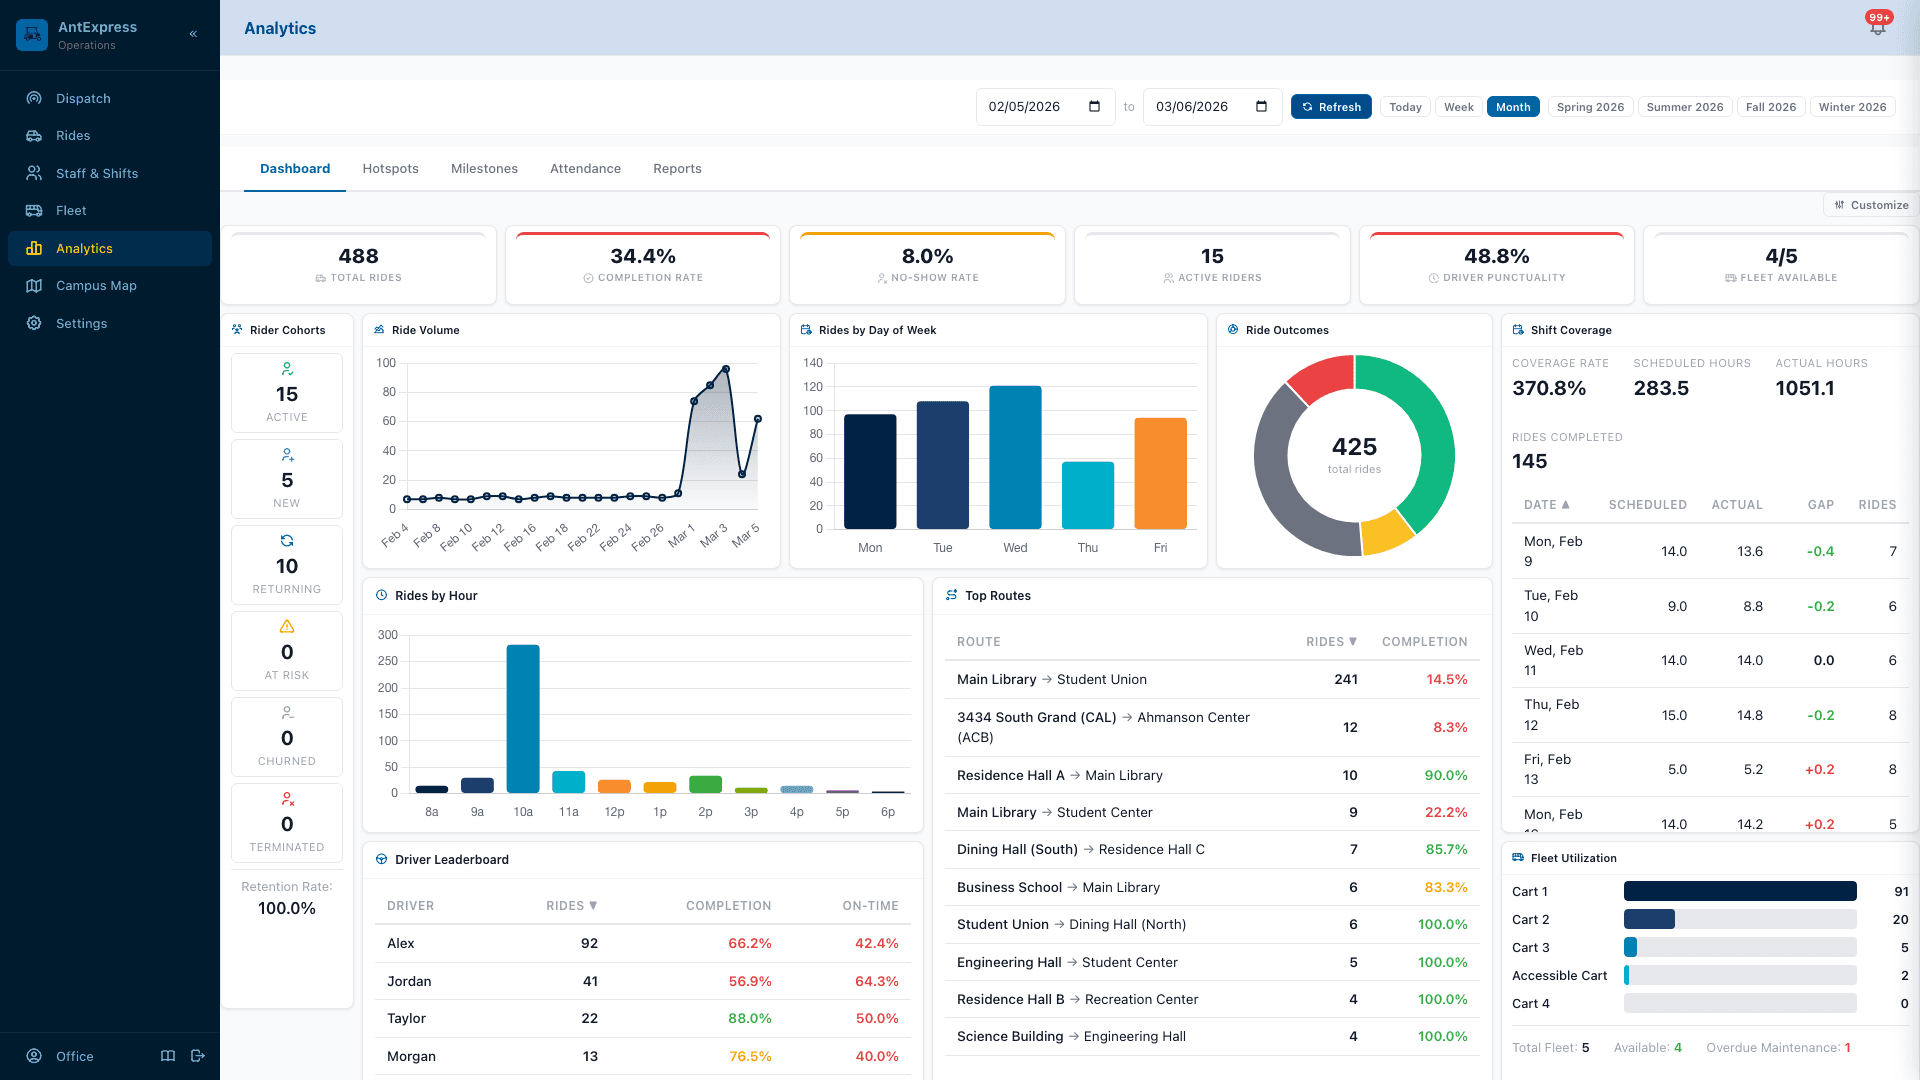Switch to the Week time range
The height and width of the screenshot is (1080, 1920).
(x=1458, y=107)
